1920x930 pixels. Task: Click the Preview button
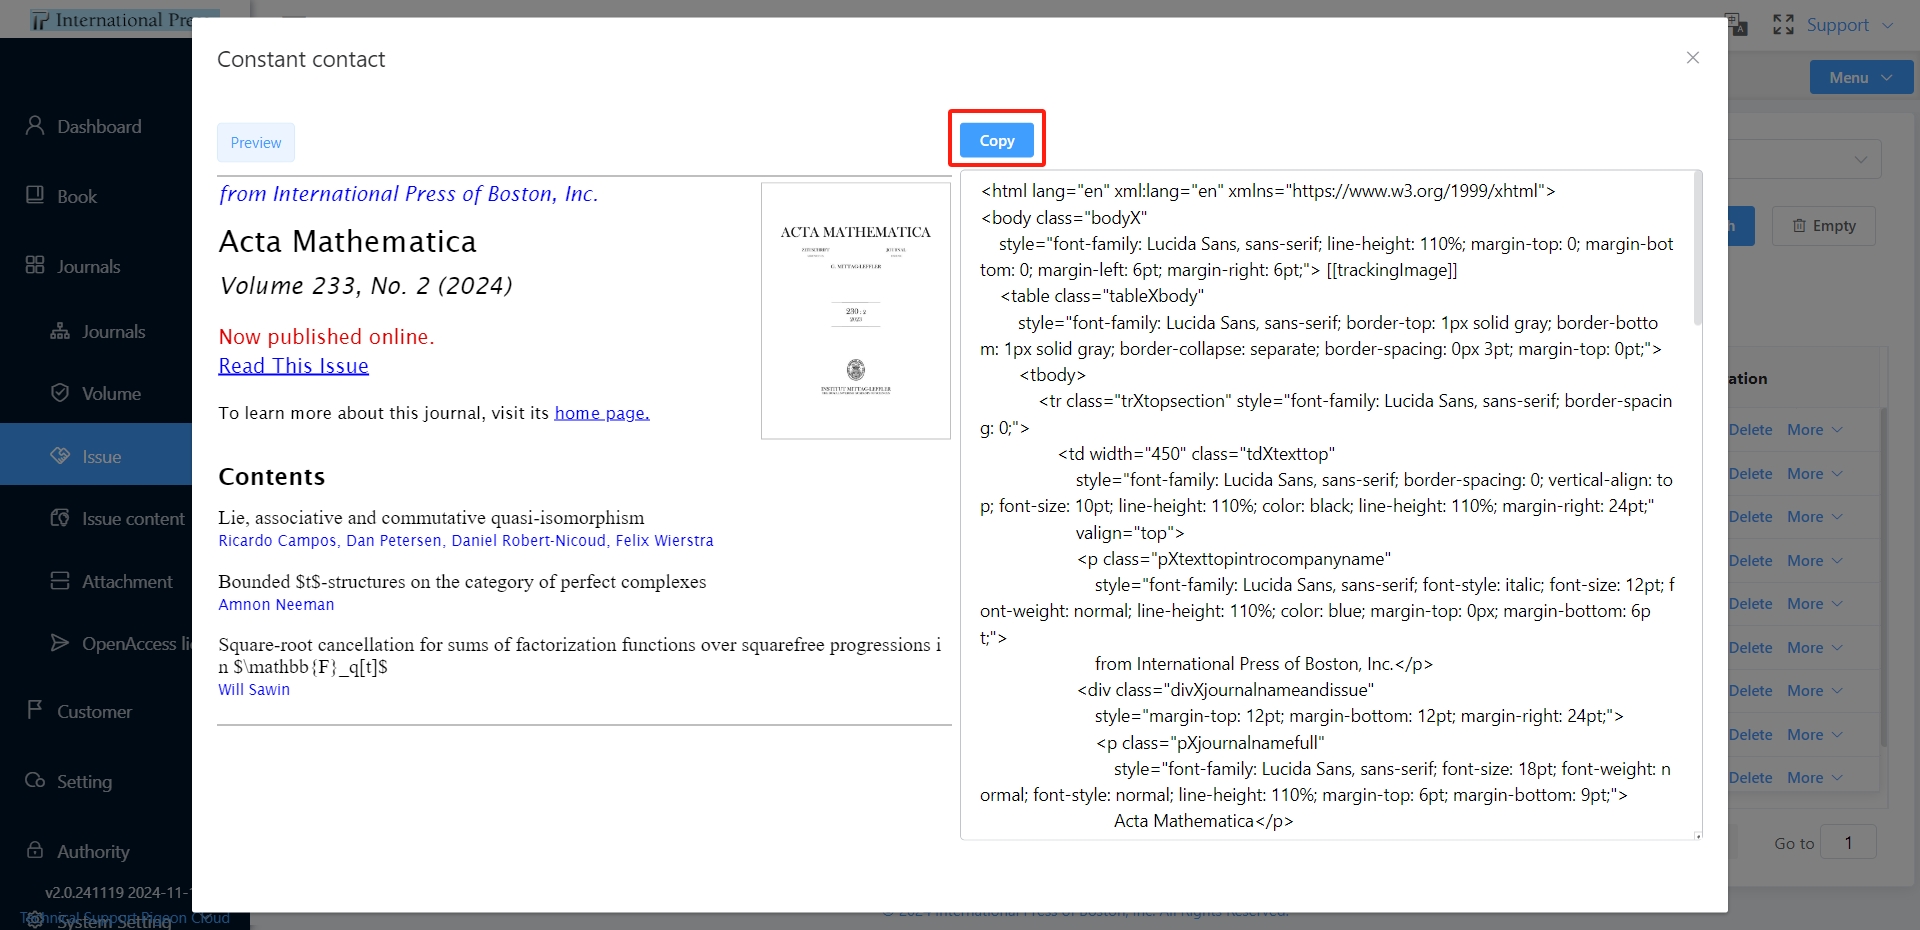tap(256, 143)
